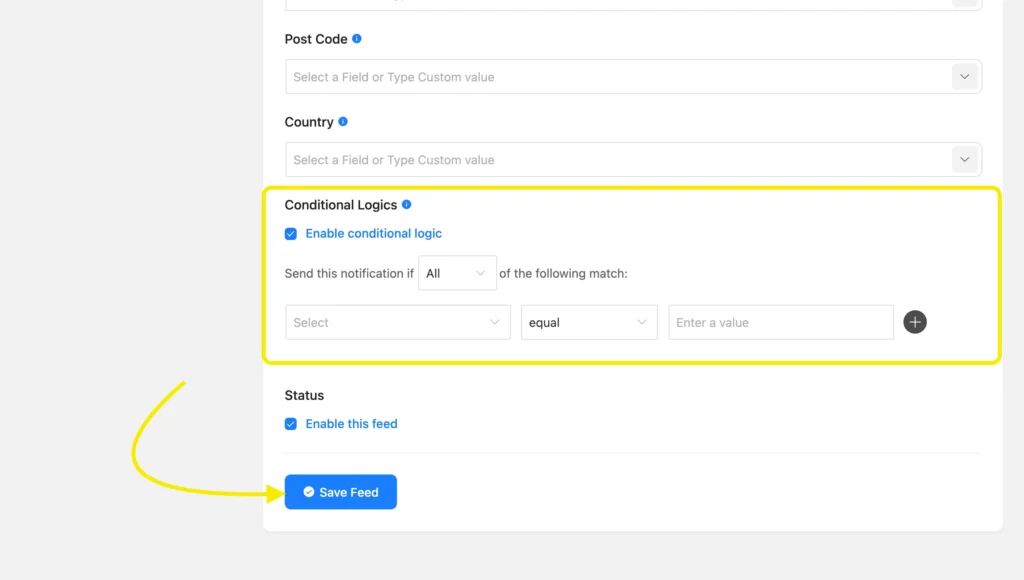Click the Save Feed button
This screenshot has width=1024, height=580.
pos(340,491)
